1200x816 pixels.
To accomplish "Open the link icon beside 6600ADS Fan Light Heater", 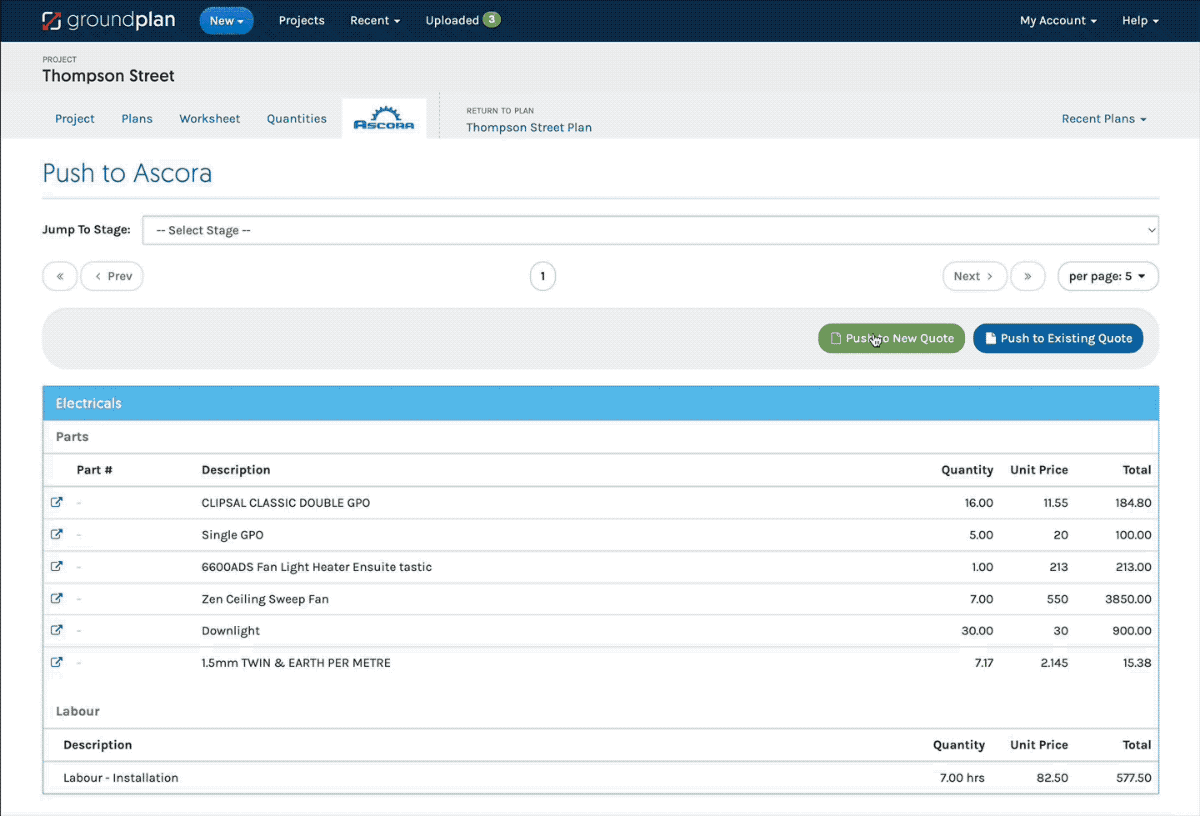I will 57,566.
